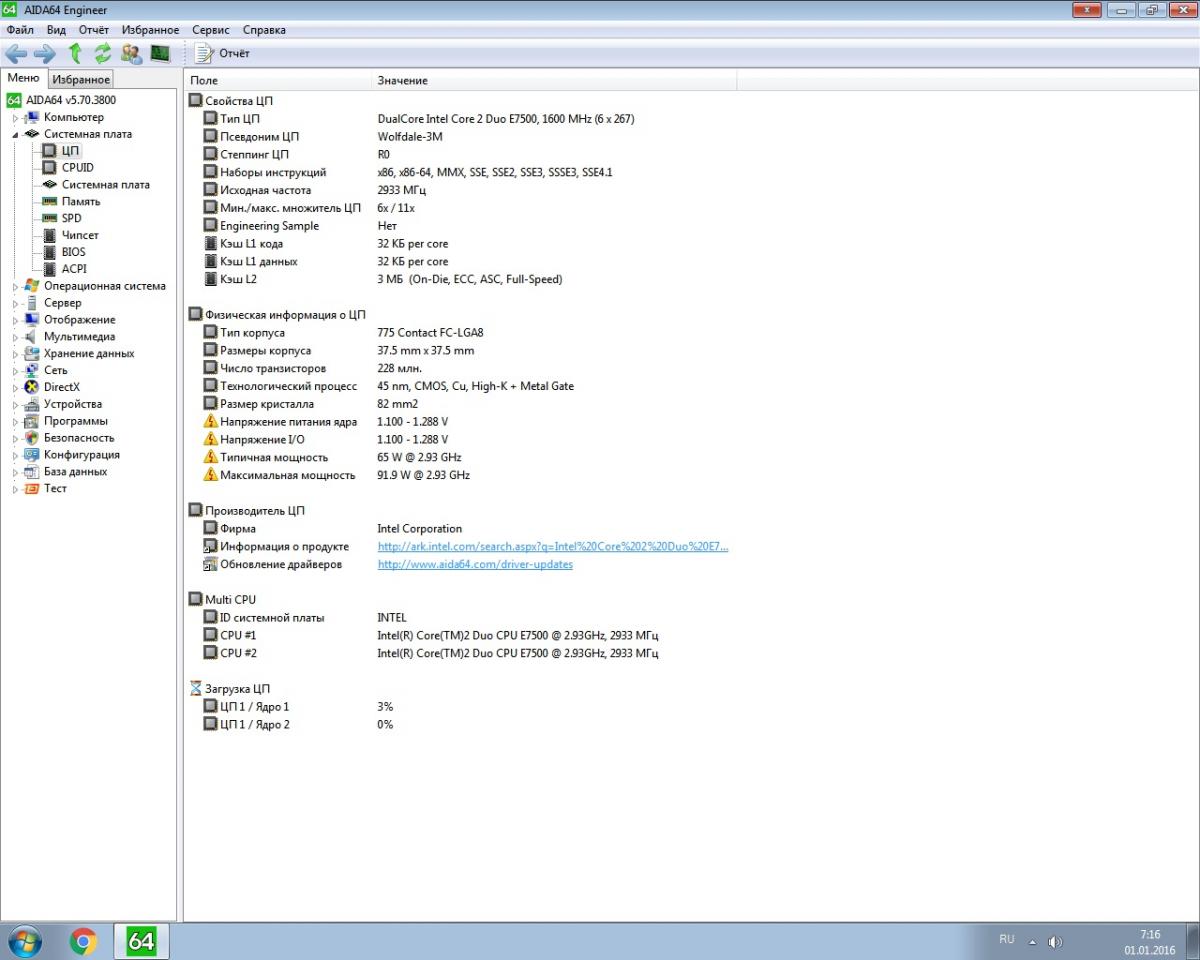The image size is (1200, 960).
Task: Select the Конфигурация tree item
Action: [x=81, y=455]
